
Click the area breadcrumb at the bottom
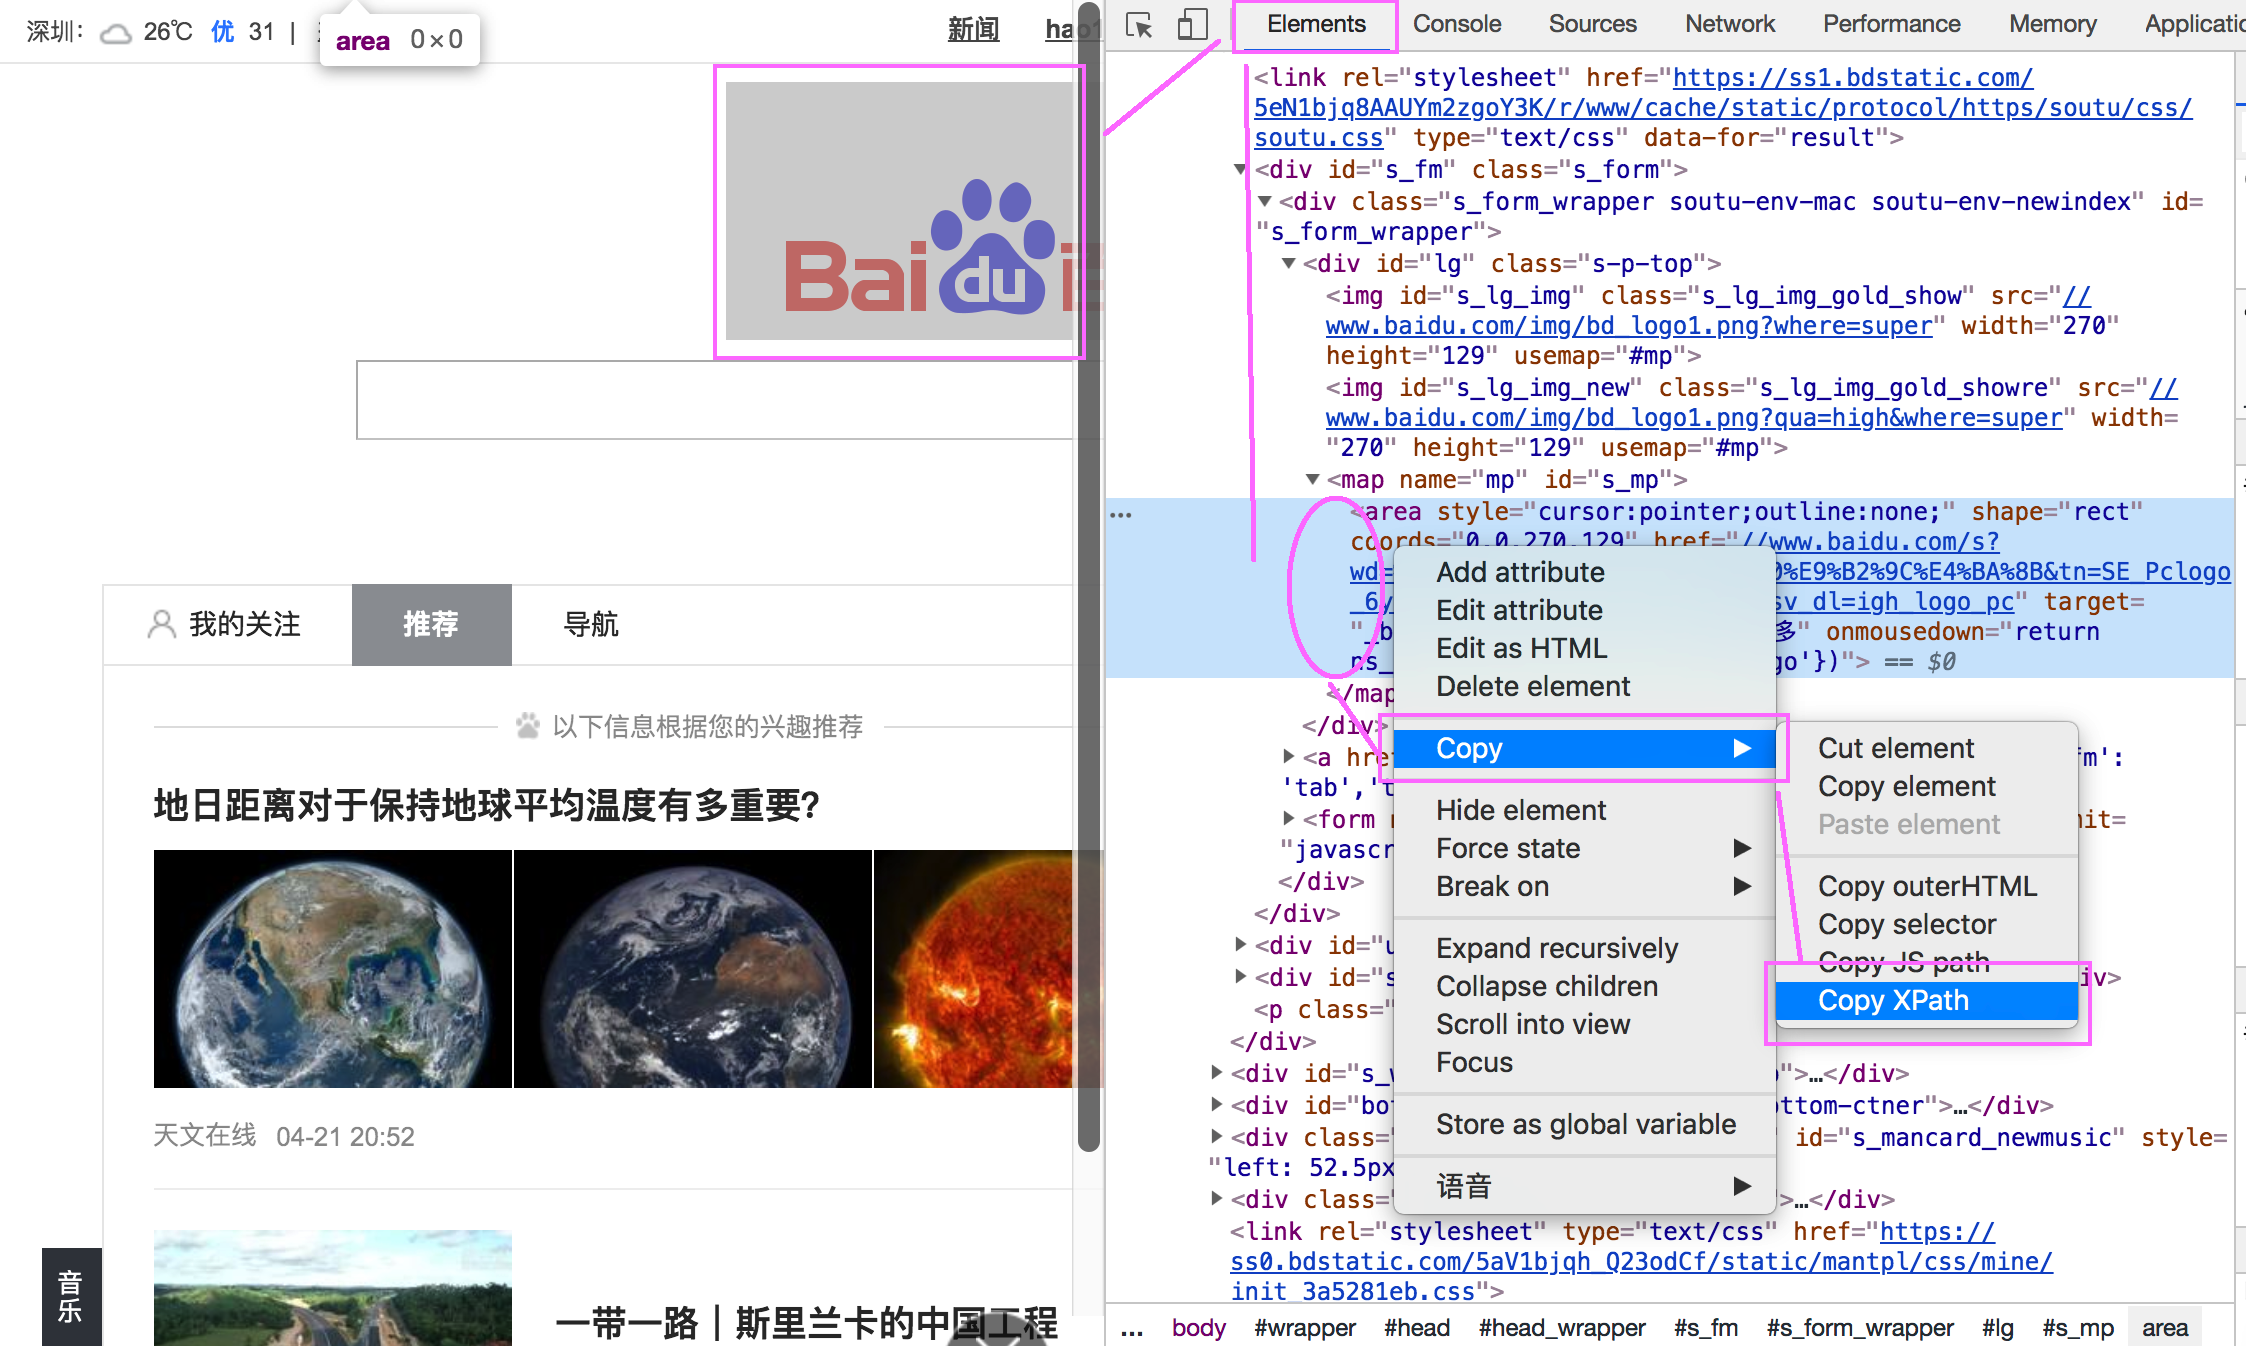(2165, 1327)
